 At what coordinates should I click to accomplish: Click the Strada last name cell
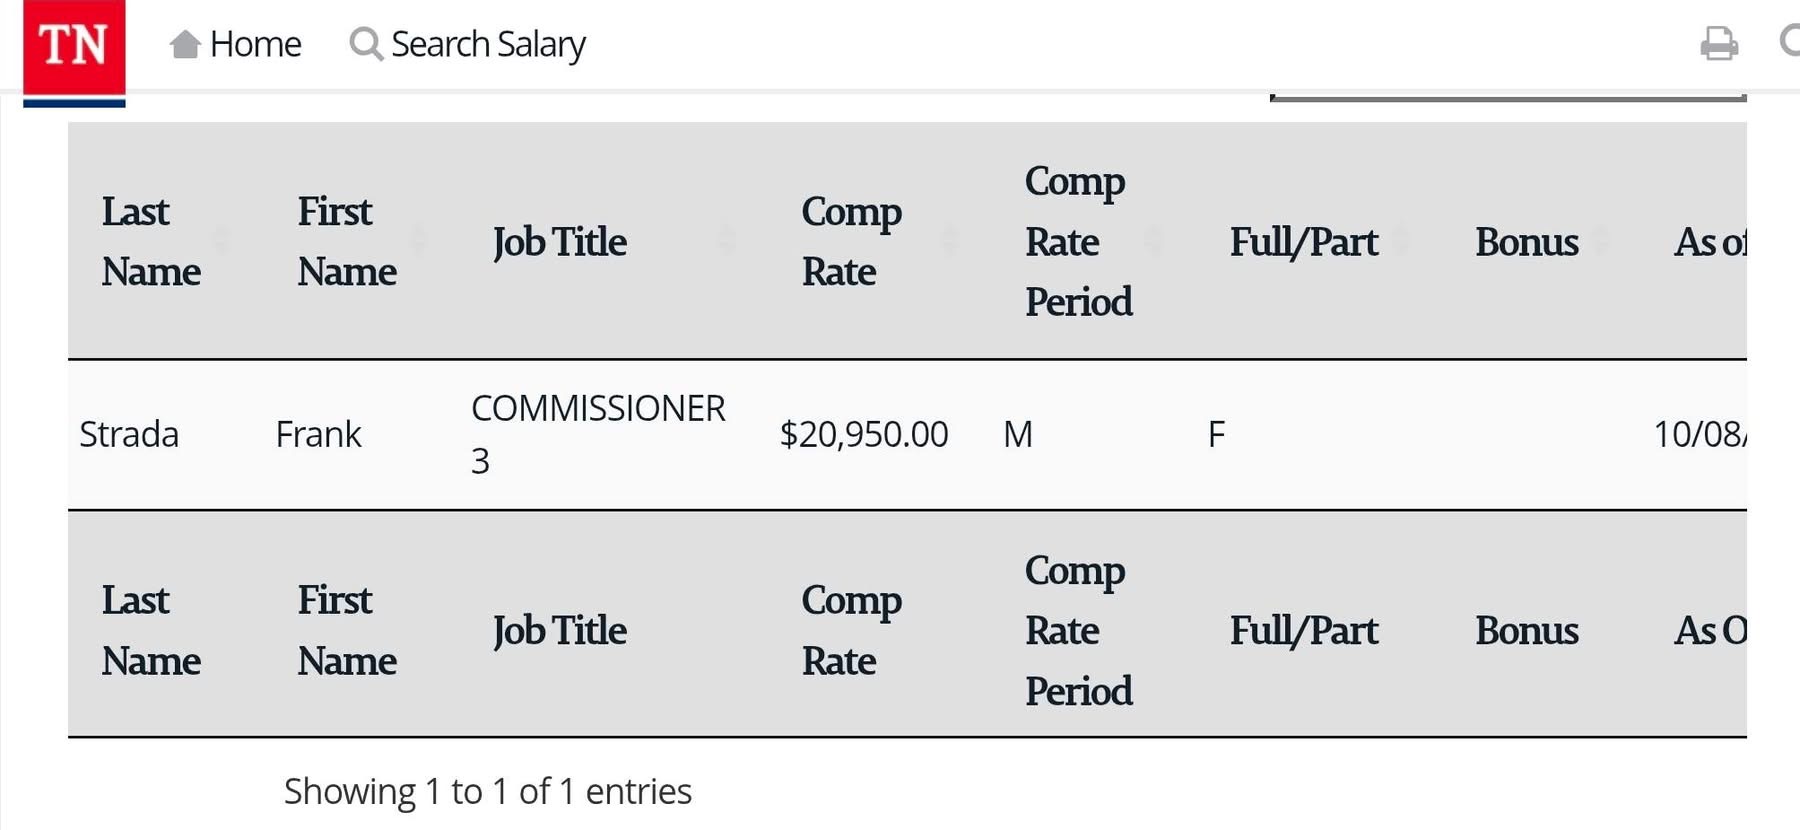pyautogui.click(x=129, y=434)
